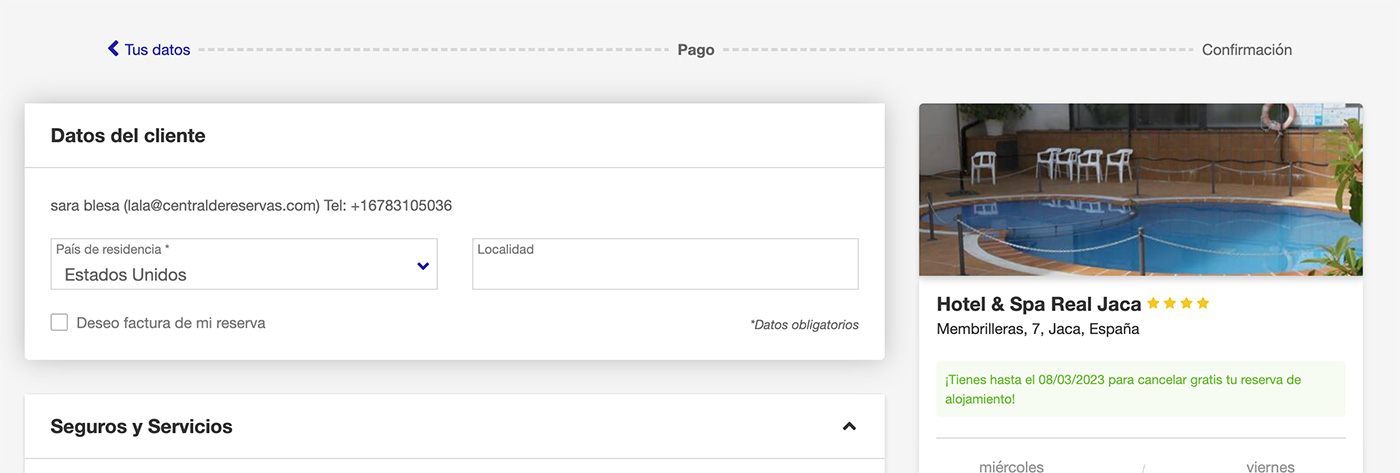Select the Confirmación step label
This screenshot has width=1400, height=473.
tap(1247, 49)
